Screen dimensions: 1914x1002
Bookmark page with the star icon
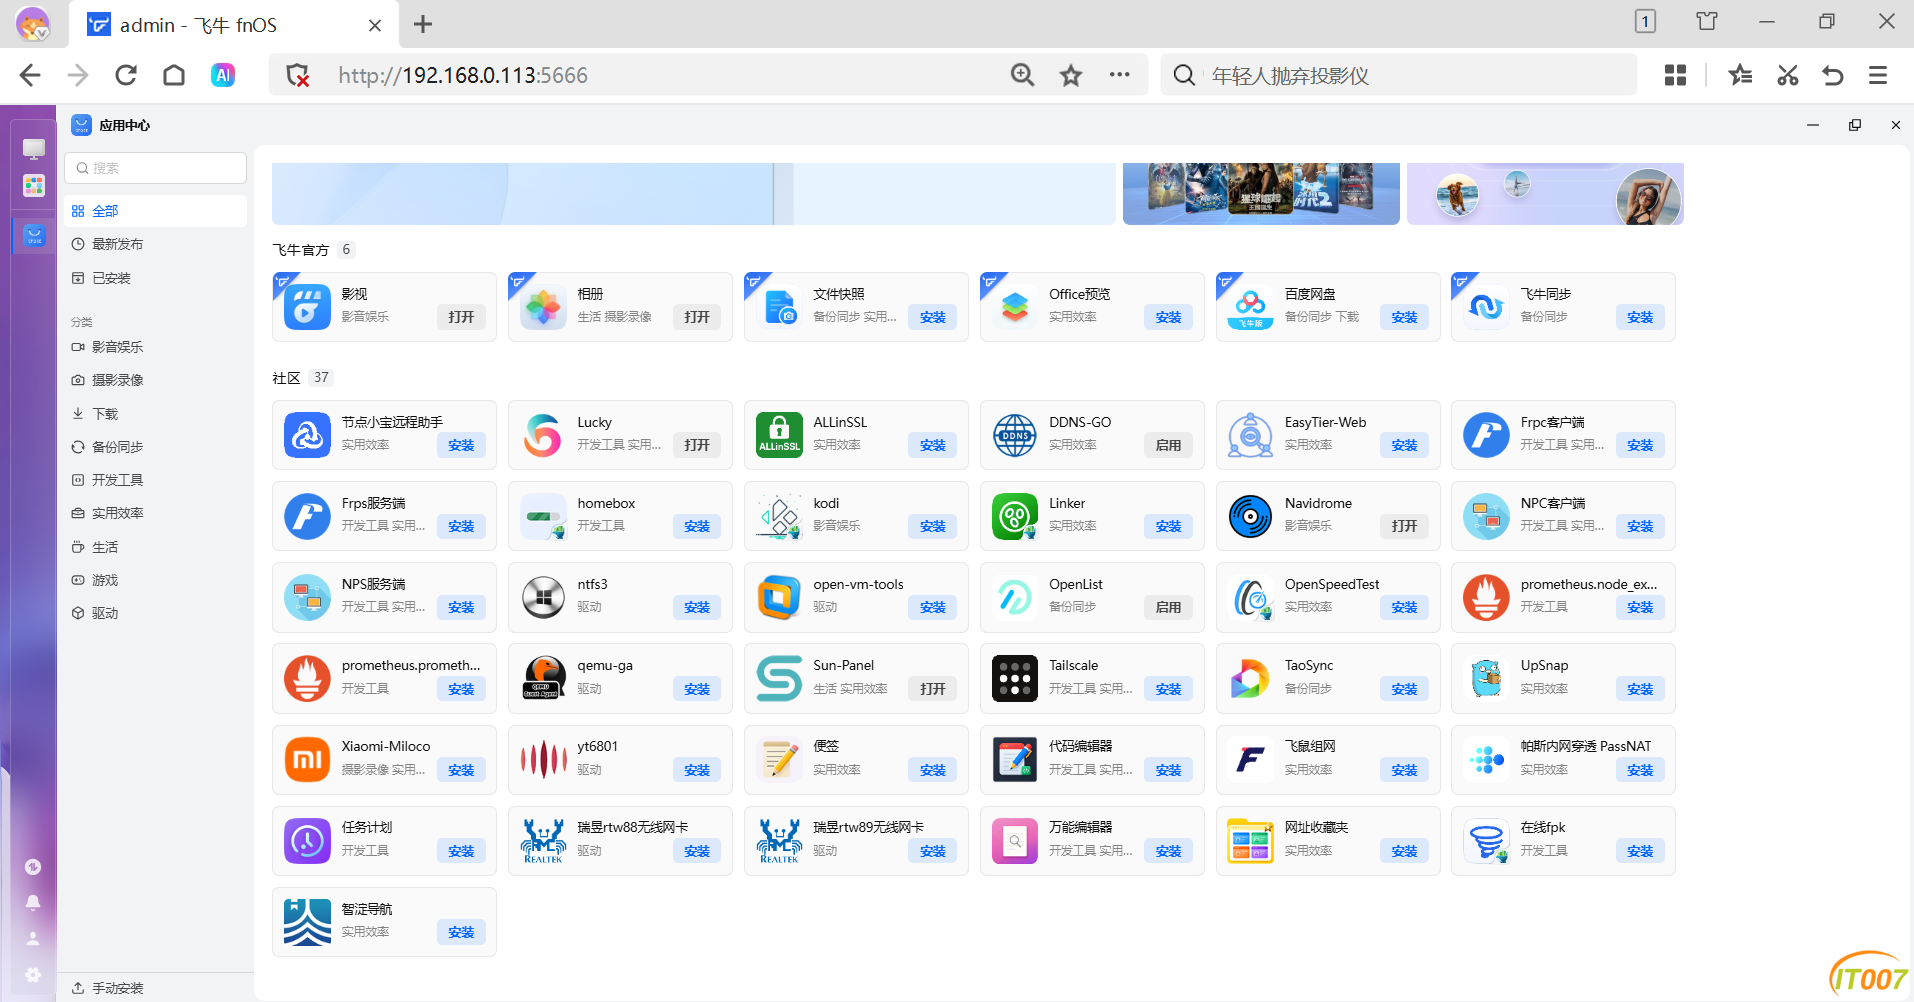(1071, 75)
